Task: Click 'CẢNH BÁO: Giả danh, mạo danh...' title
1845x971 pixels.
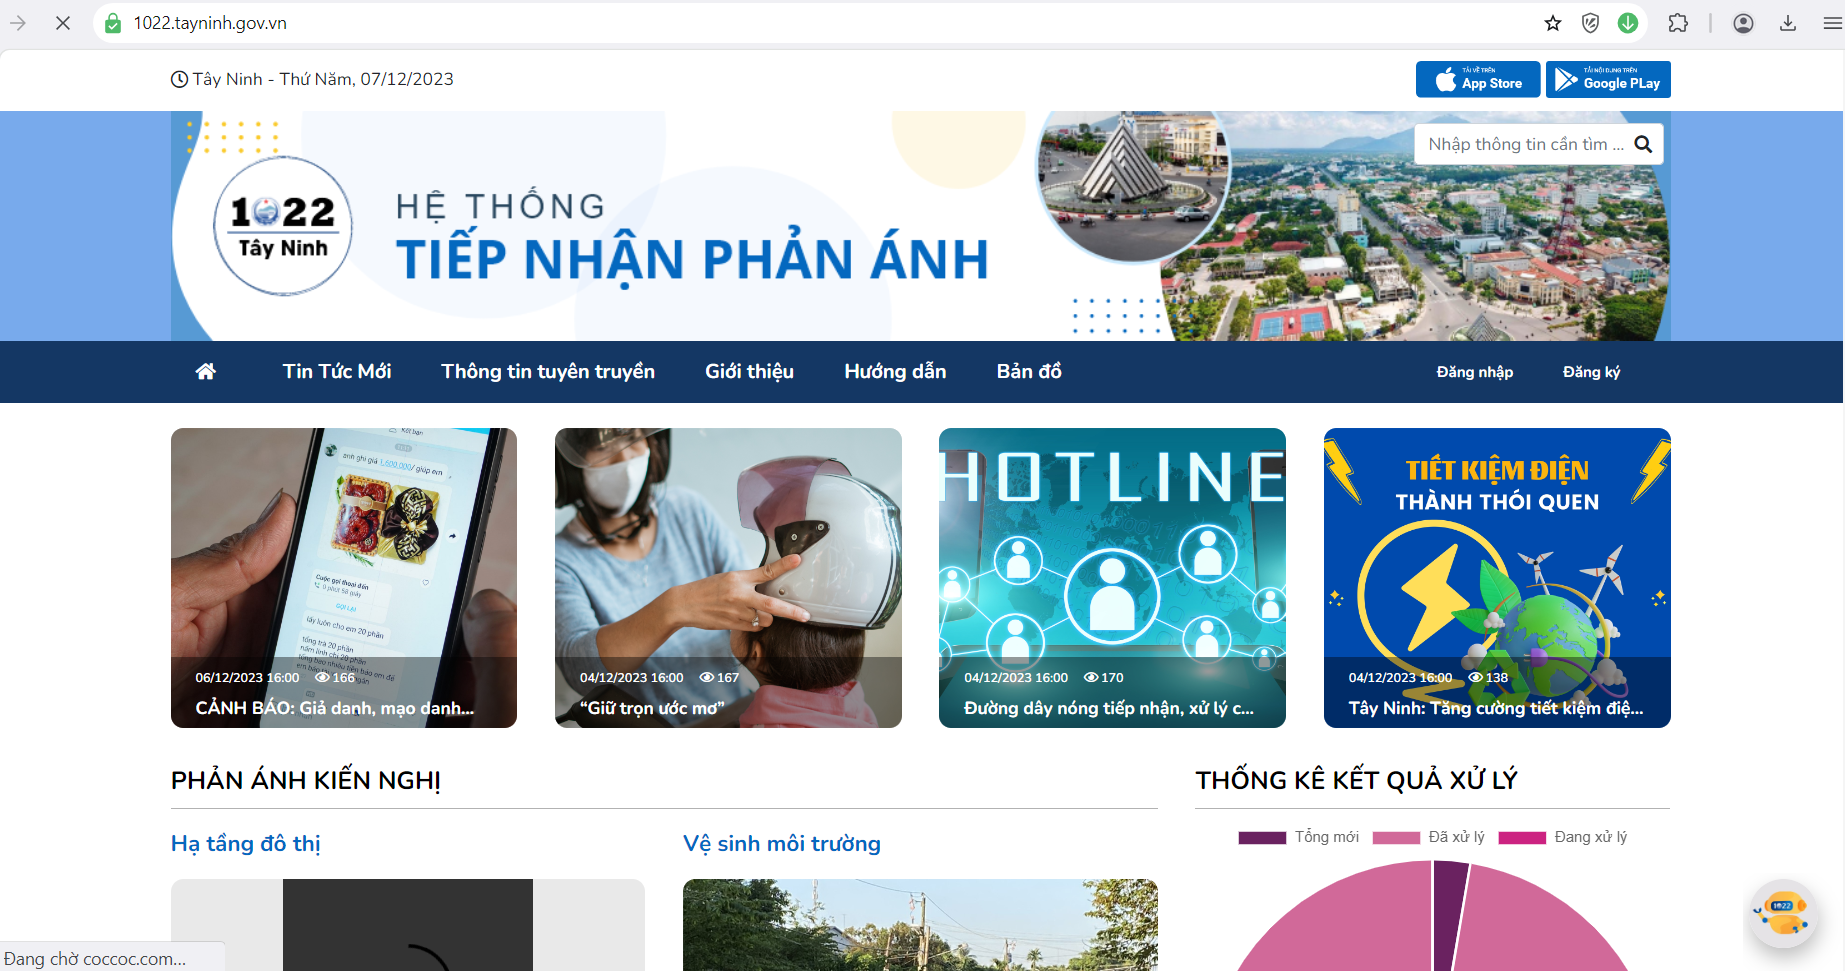Action: [335, 708]
